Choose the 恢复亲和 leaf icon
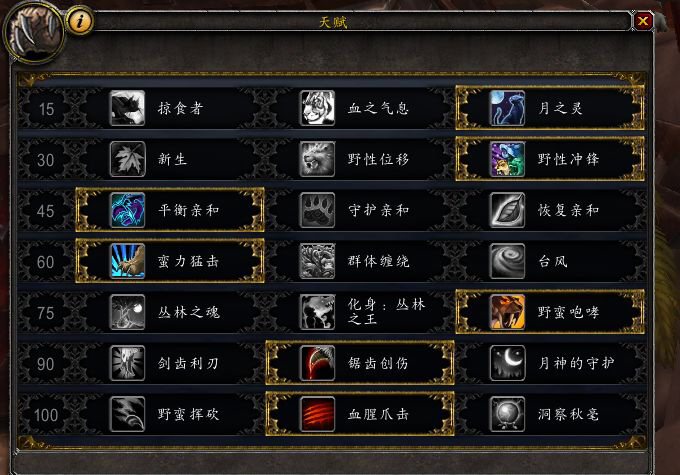 point(507,210)
